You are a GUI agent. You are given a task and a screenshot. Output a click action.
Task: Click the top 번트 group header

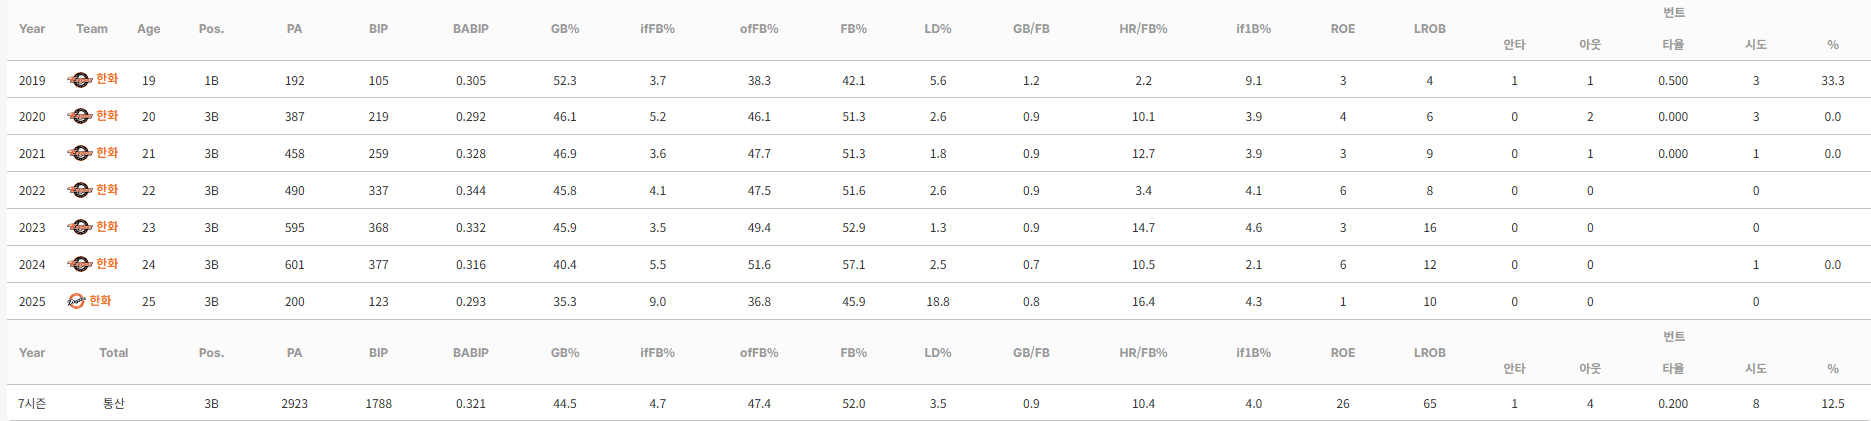pyautogui.click(x=1673, y=13)
